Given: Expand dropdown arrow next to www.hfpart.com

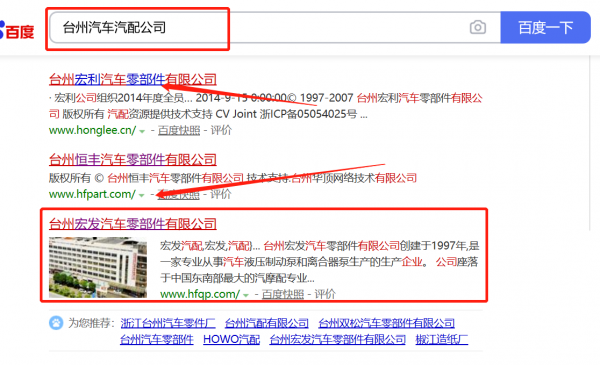Looking at the screenshot, I should click(142, 195).
